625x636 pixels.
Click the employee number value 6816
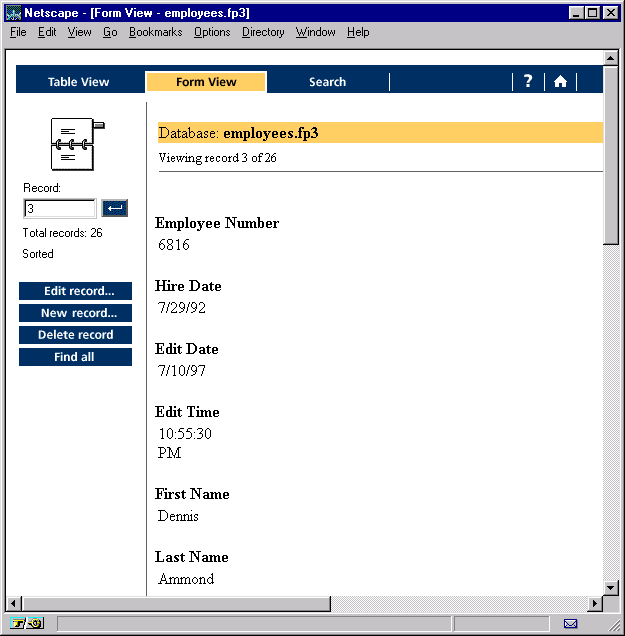(x=174, y=245)
